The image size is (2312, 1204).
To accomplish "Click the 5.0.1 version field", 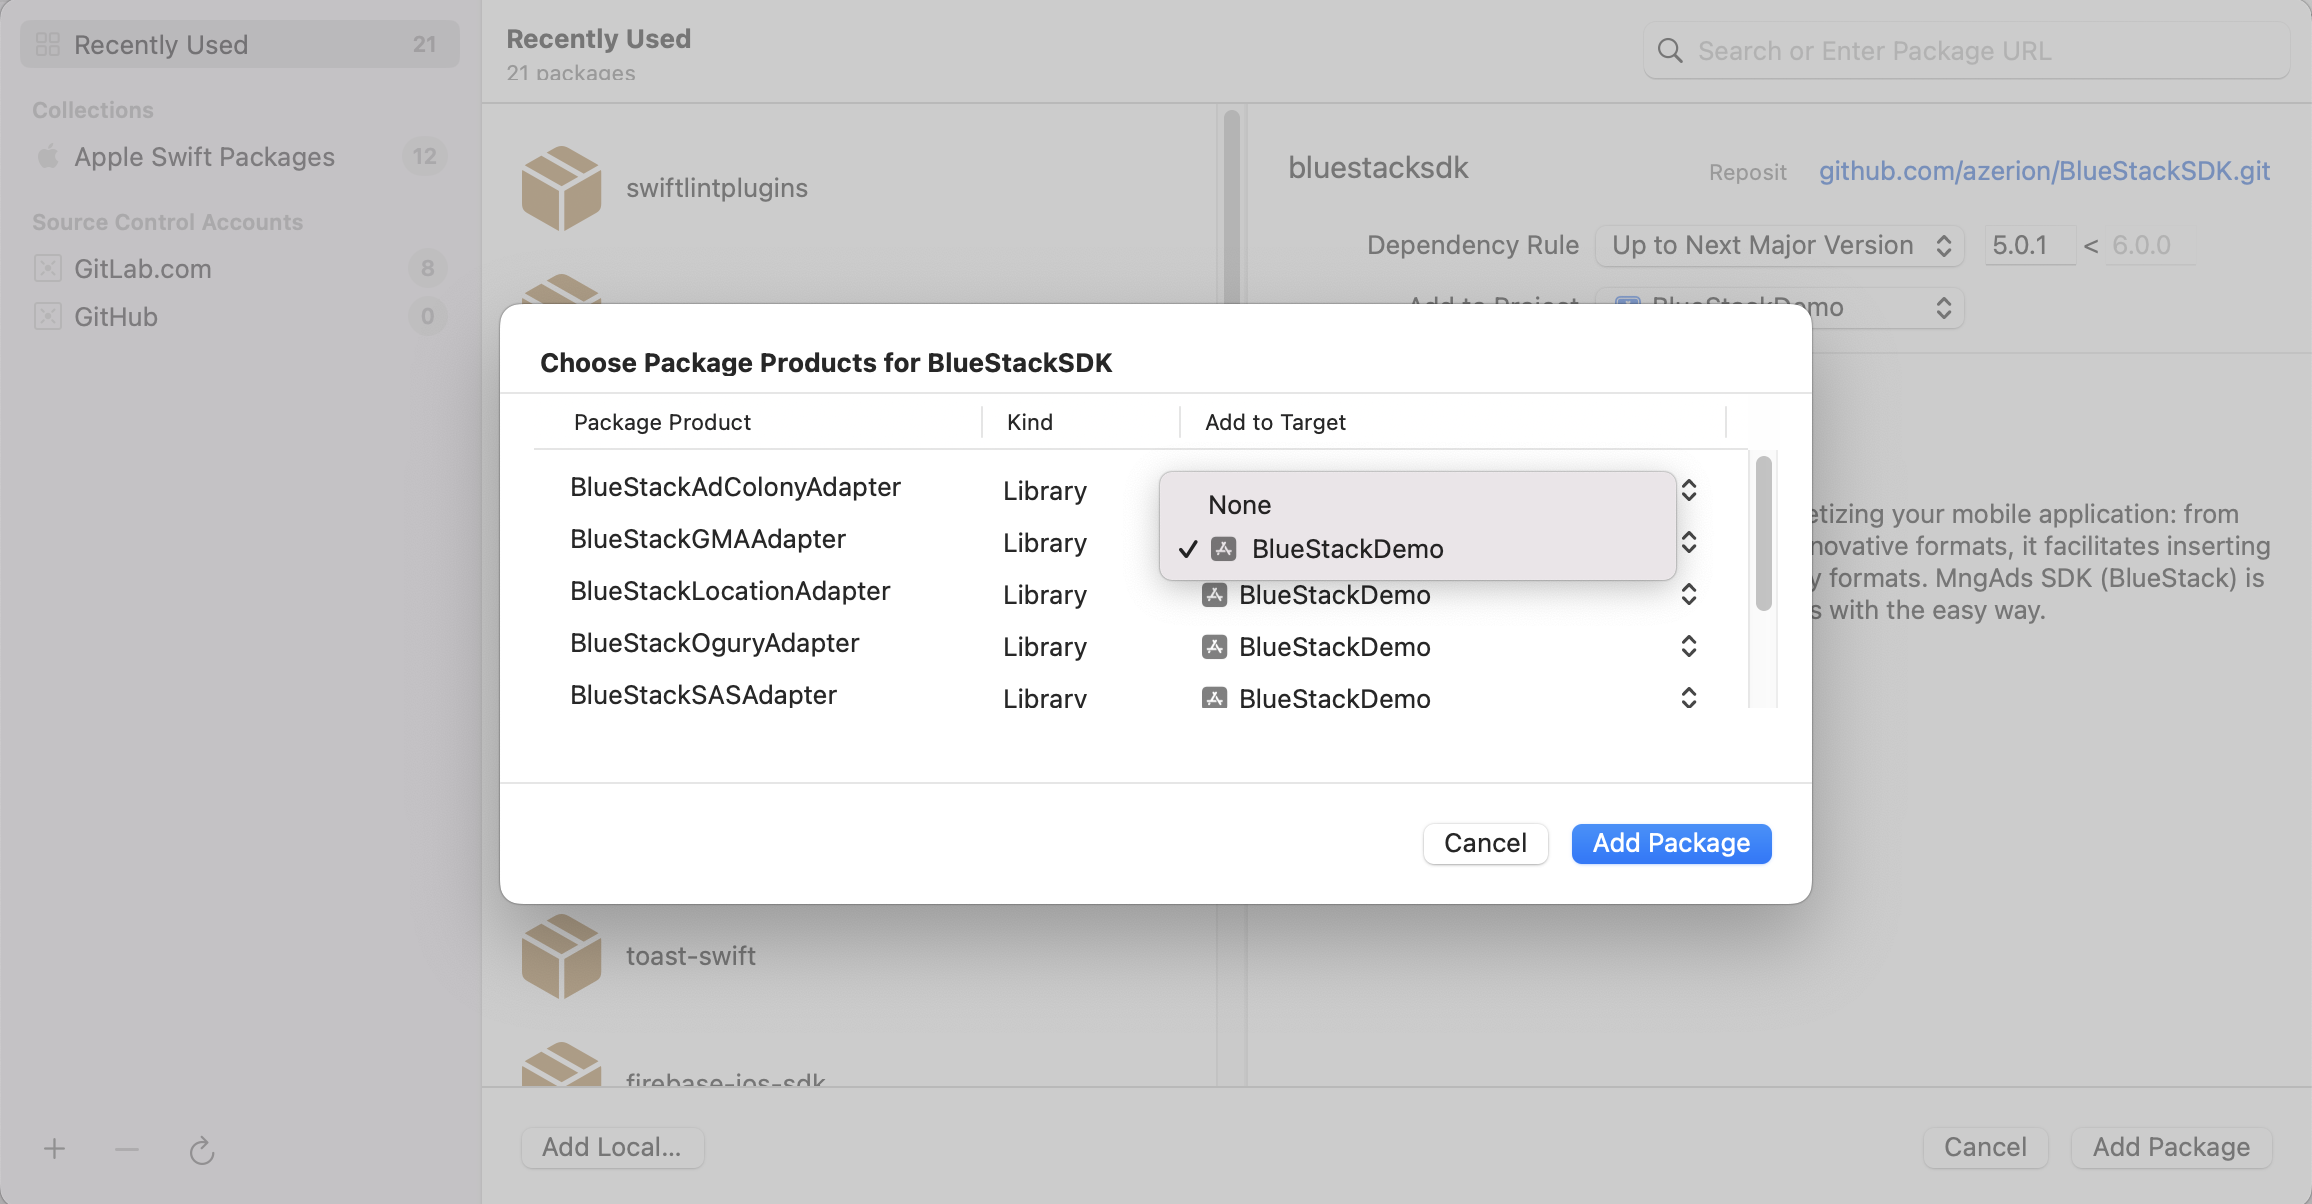I will coord(2029,245).
